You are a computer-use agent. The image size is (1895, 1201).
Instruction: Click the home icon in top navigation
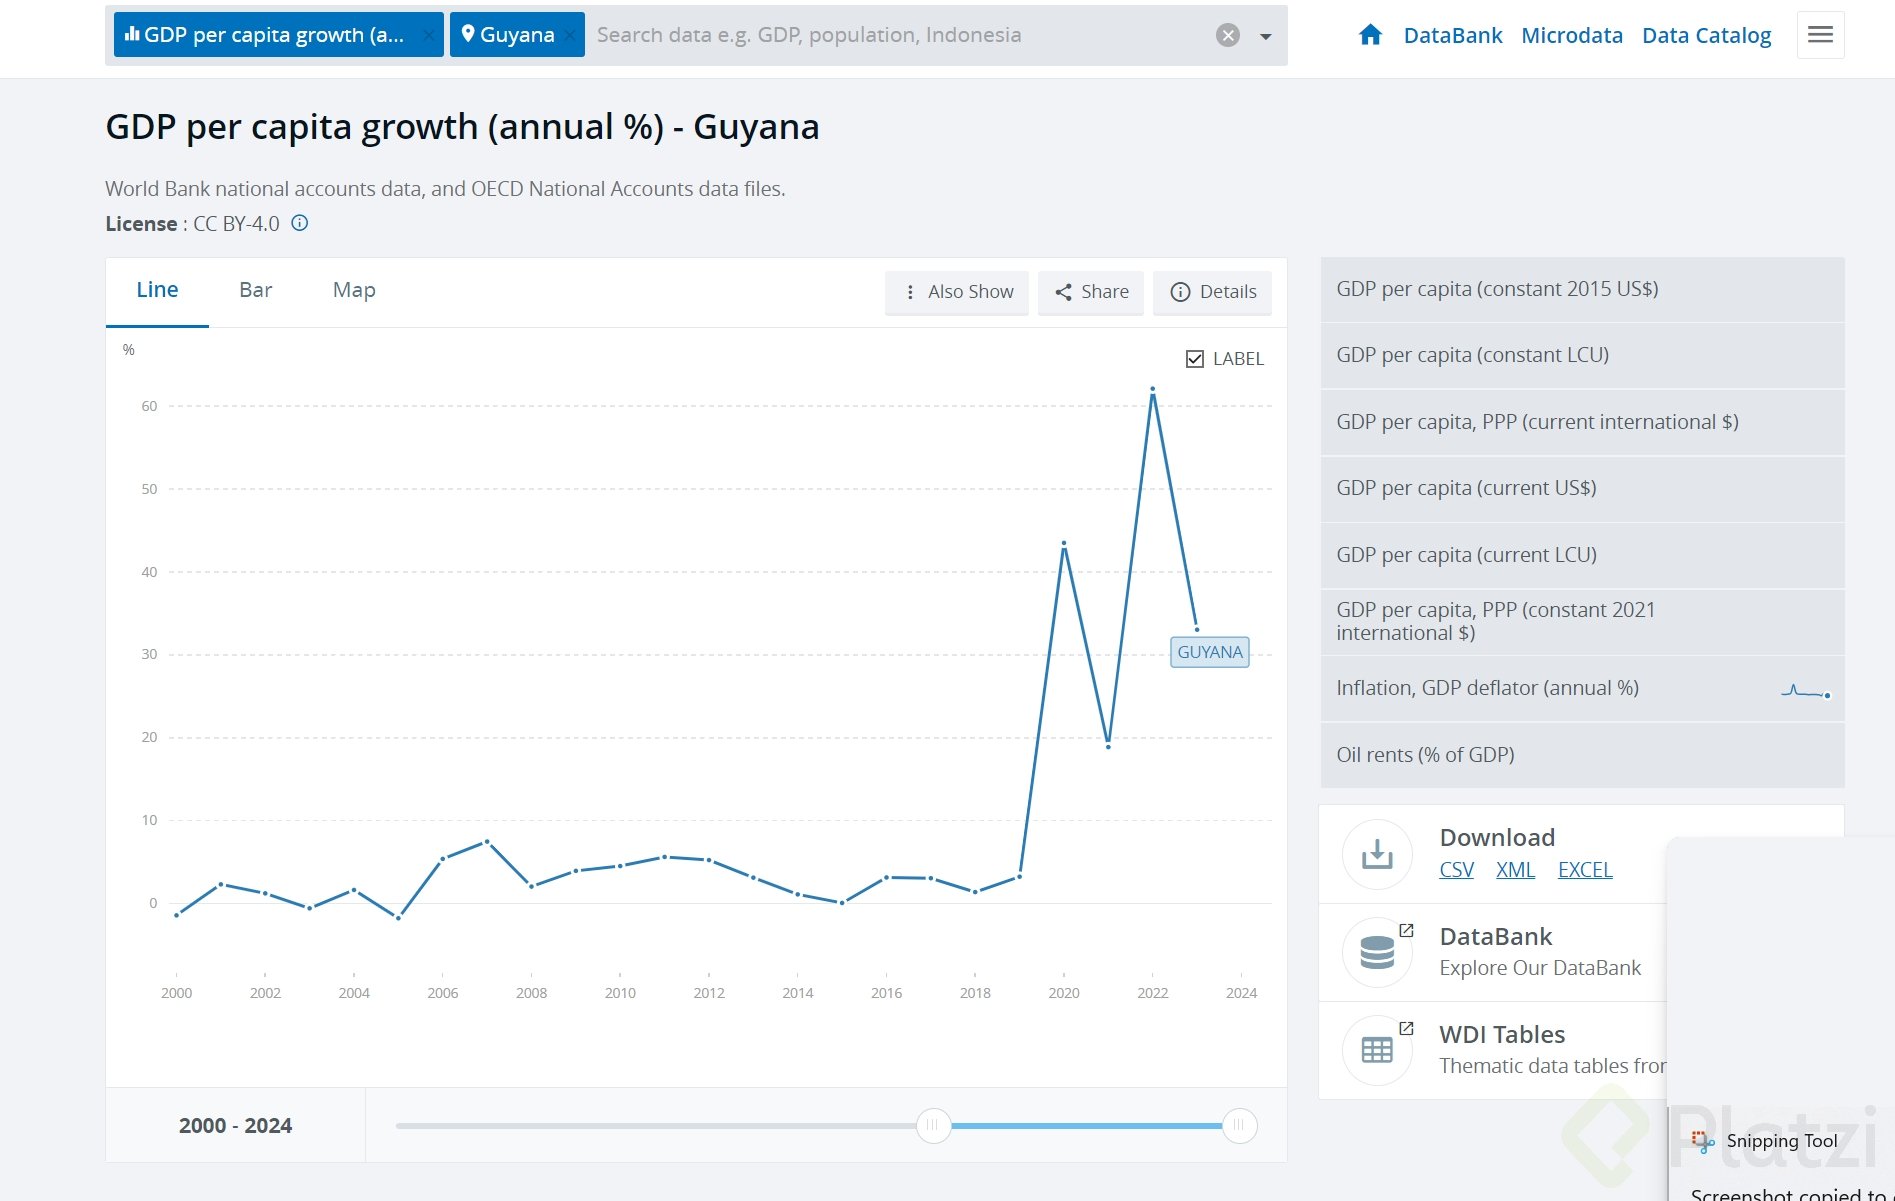tap(1370, 35)
